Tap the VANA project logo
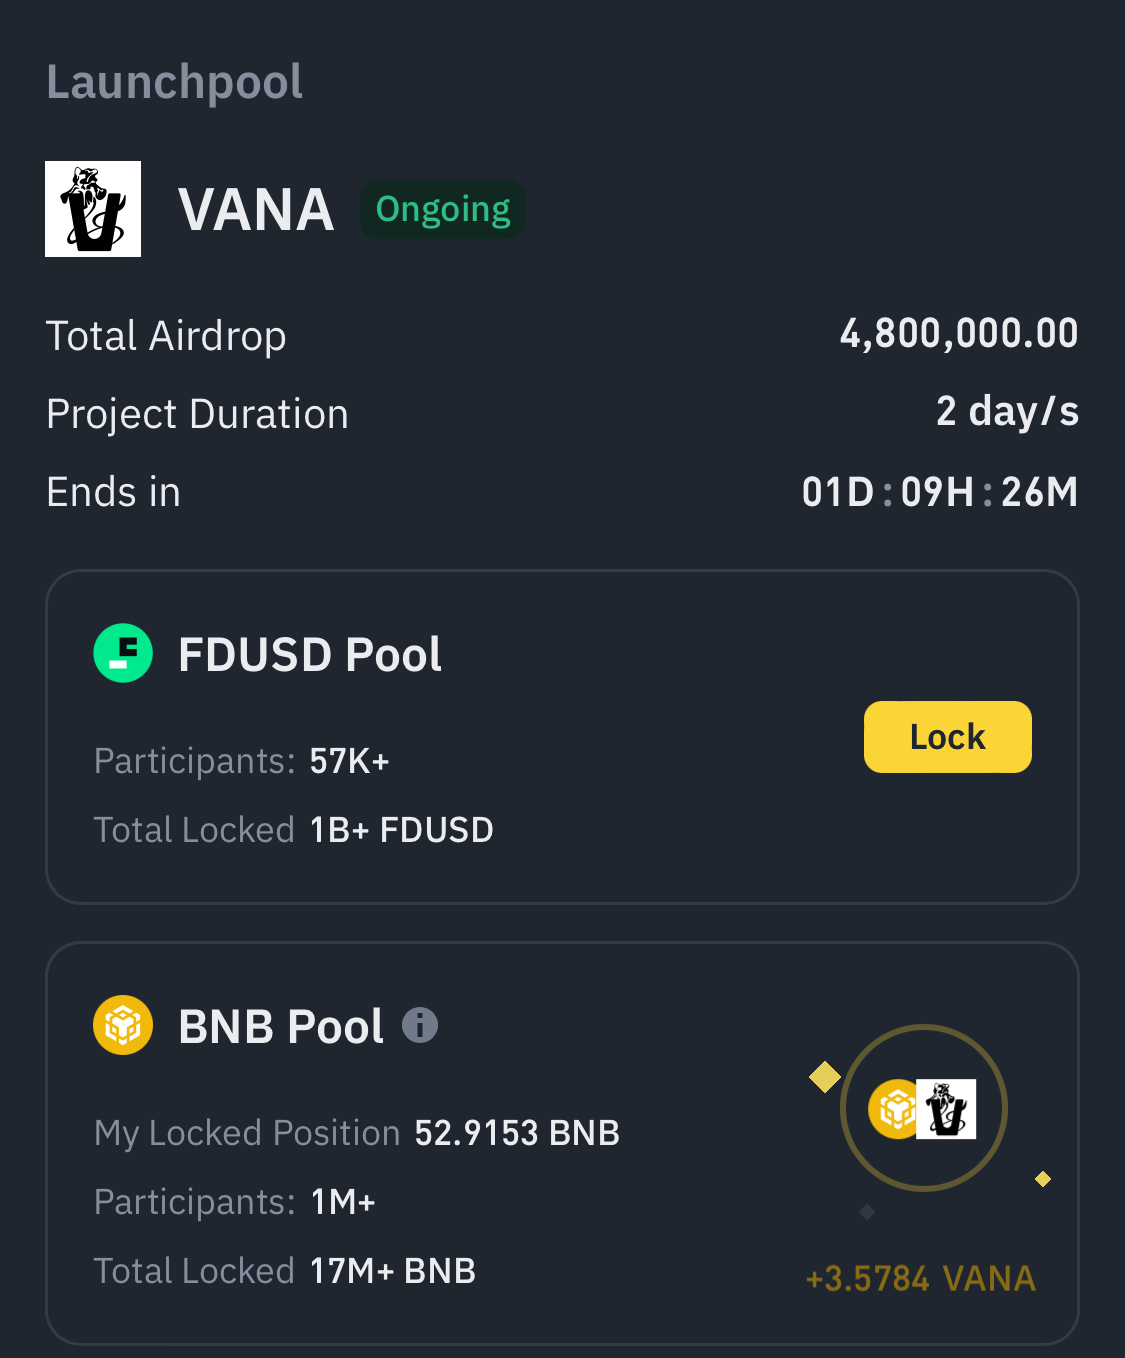The width and height of the screenshot is (1125, 1358). point(93,209)
